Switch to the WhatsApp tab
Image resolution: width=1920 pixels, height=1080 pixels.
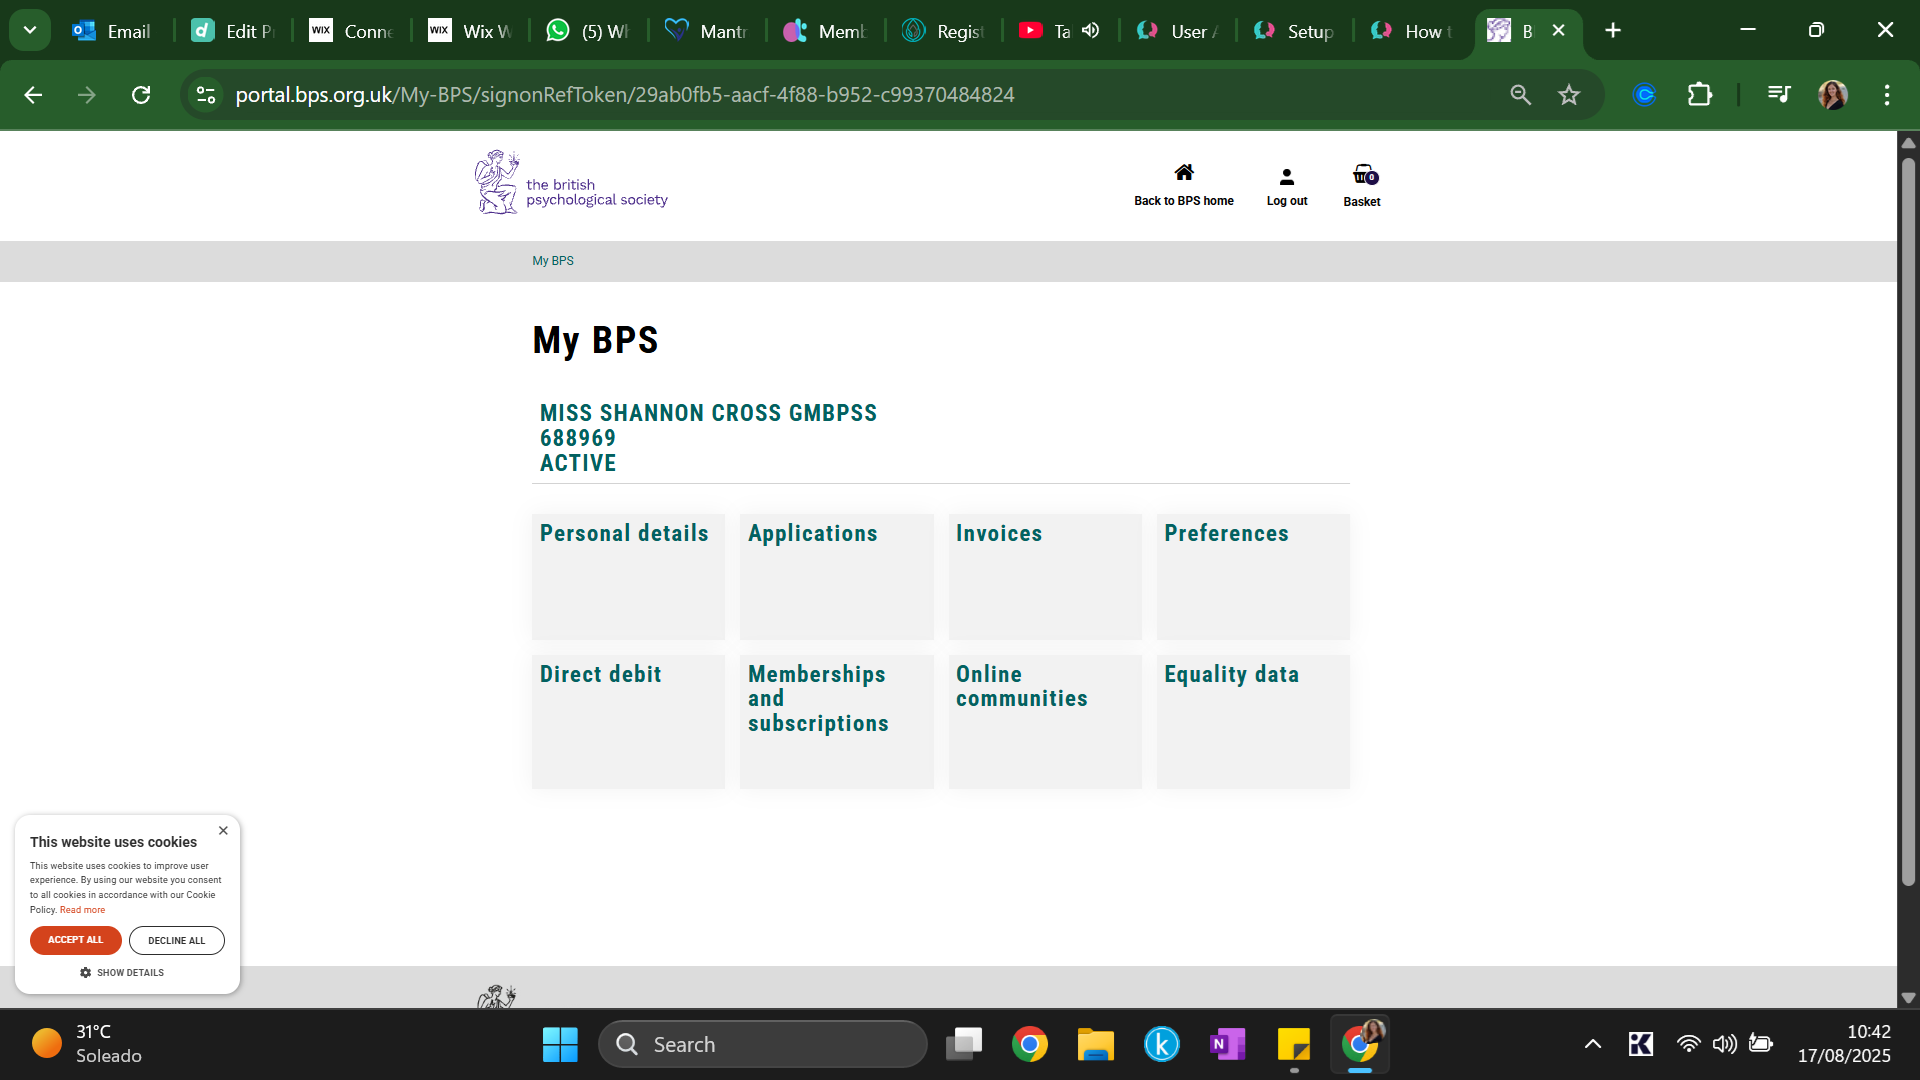click(x=588, y=31)
